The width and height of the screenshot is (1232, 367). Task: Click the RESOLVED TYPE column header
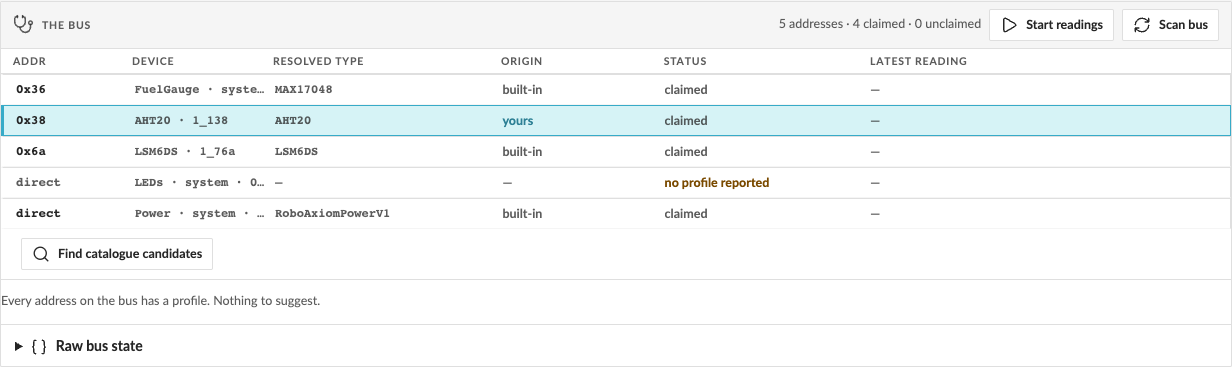(x=318, y=62)
